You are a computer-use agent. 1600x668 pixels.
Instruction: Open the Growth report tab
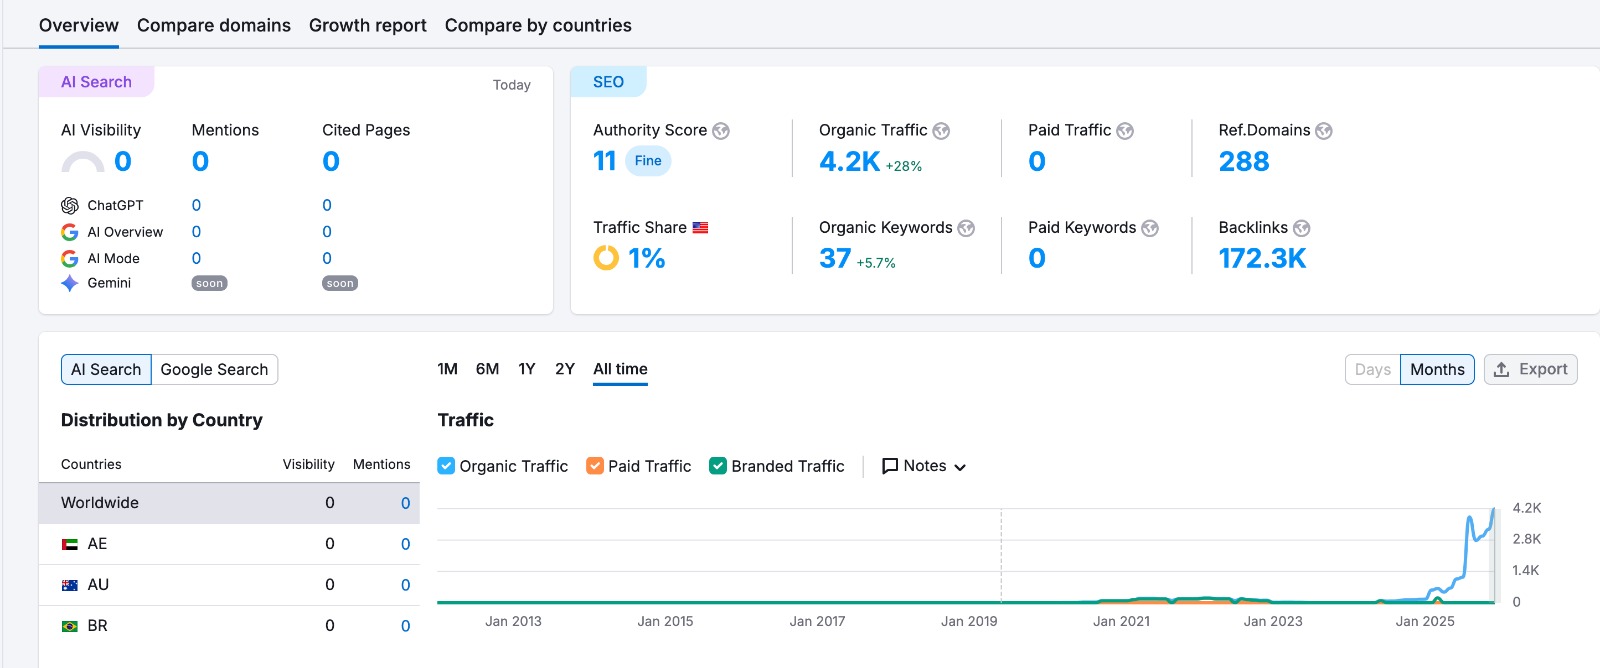click(x=368, y=25)
